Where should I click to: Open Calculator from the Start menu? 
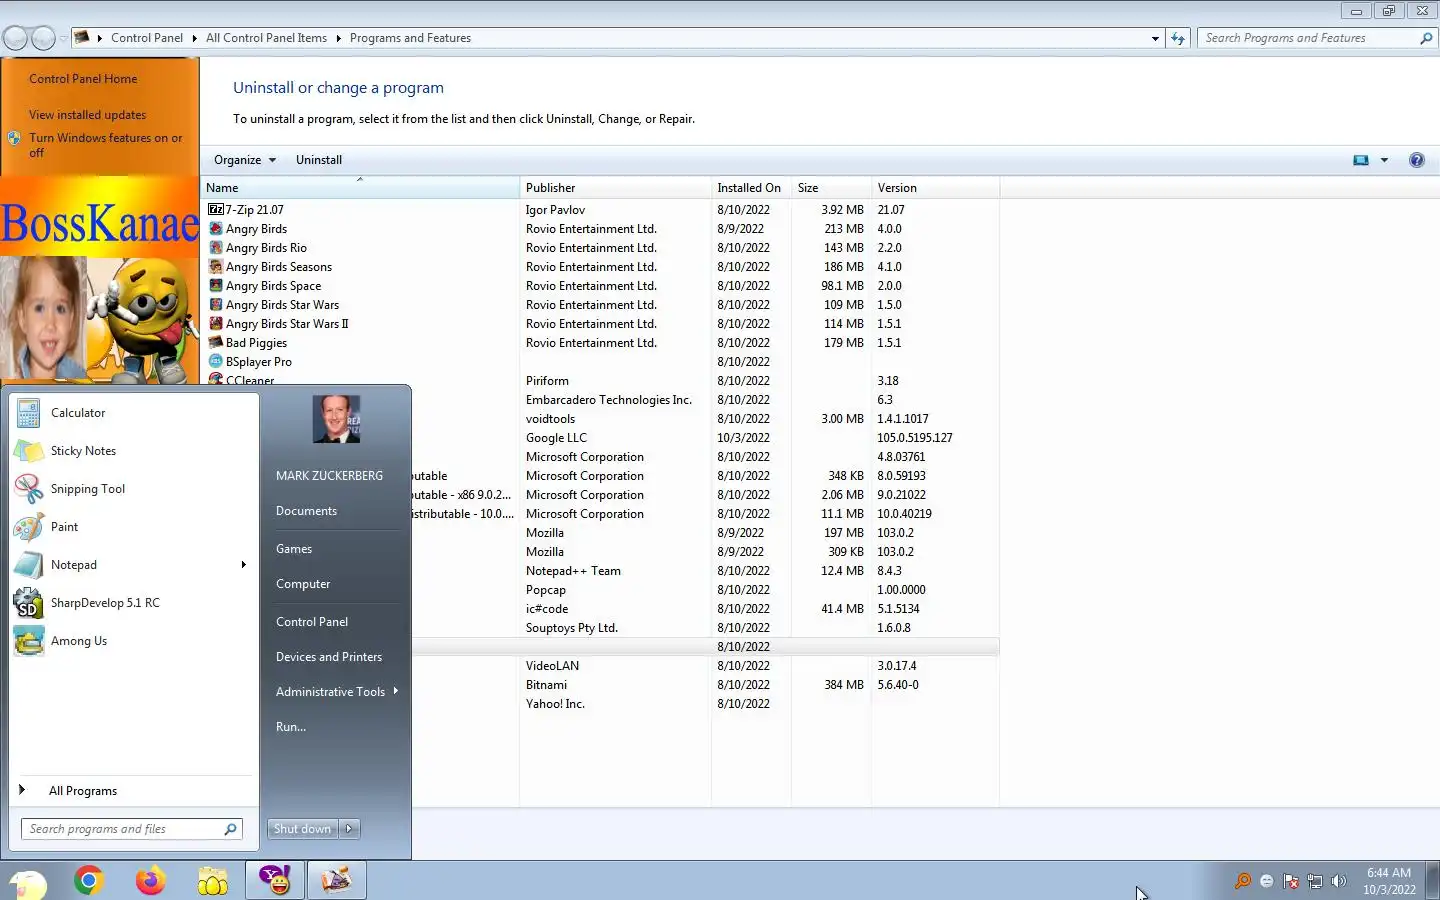coord(134,413)
